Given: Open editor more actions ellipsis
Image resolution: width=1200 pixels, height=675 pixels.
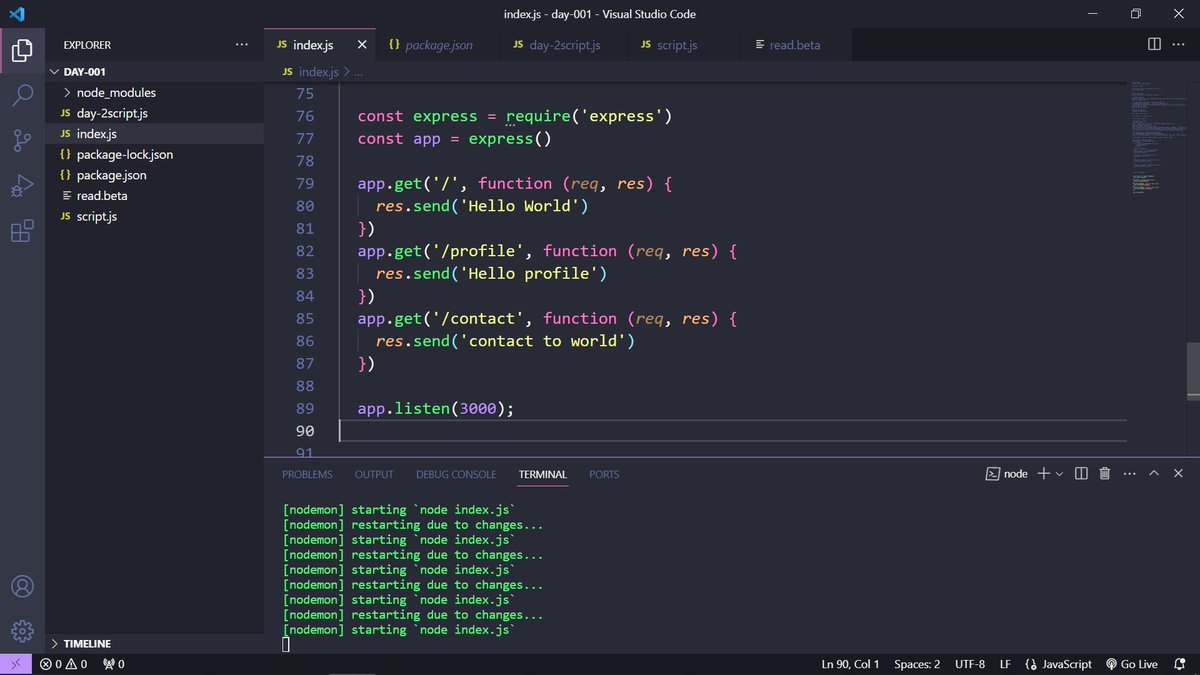Looking at the screenshot, I should 1179,45.
